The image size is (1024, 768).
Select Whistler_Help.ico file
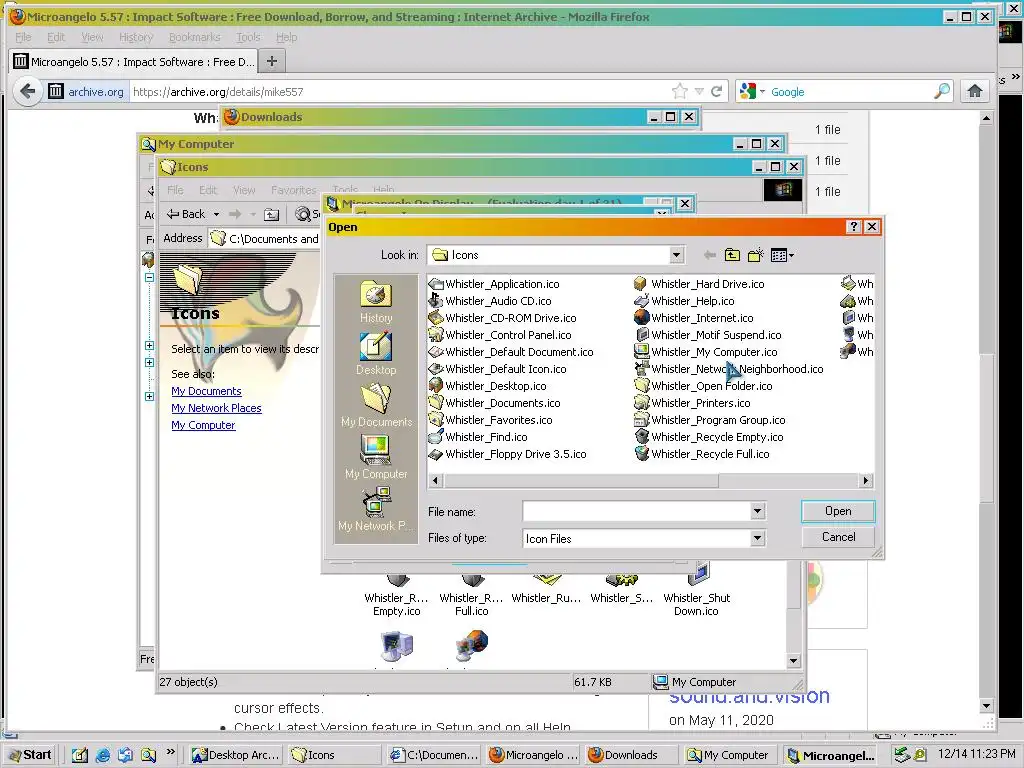pyautogui.click(x=684, y=301)
